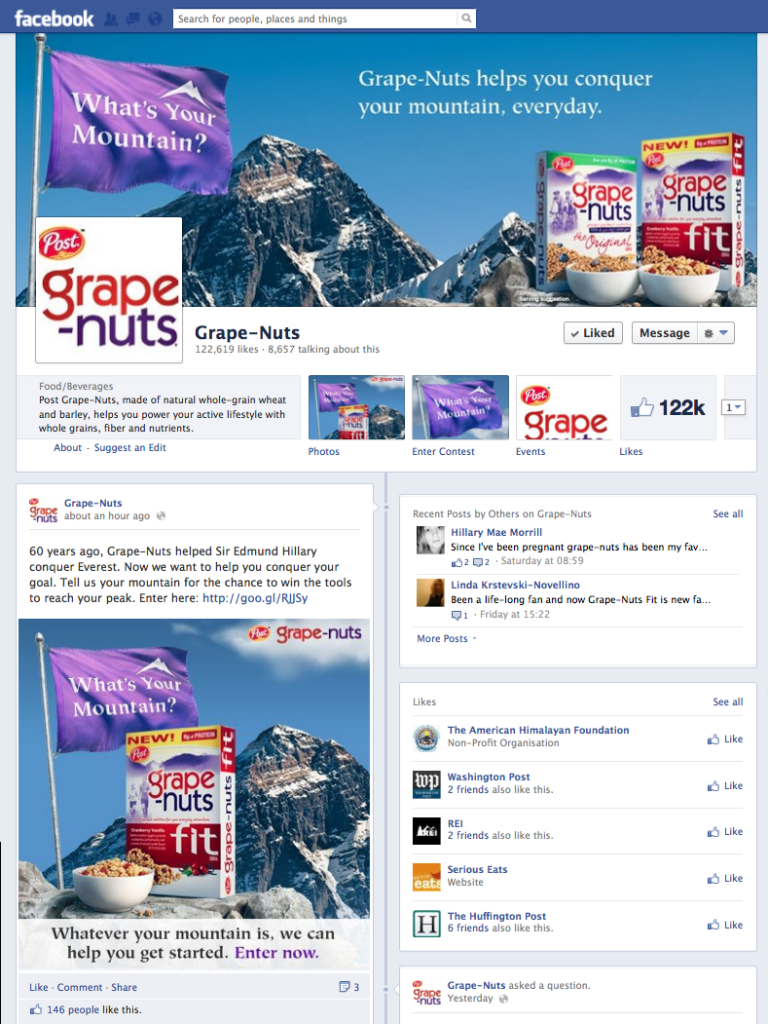Image resolution: width=768 pixels, height=1024 pixels.
Task: Click the search for people input field
Action: [x=315, y=18]
